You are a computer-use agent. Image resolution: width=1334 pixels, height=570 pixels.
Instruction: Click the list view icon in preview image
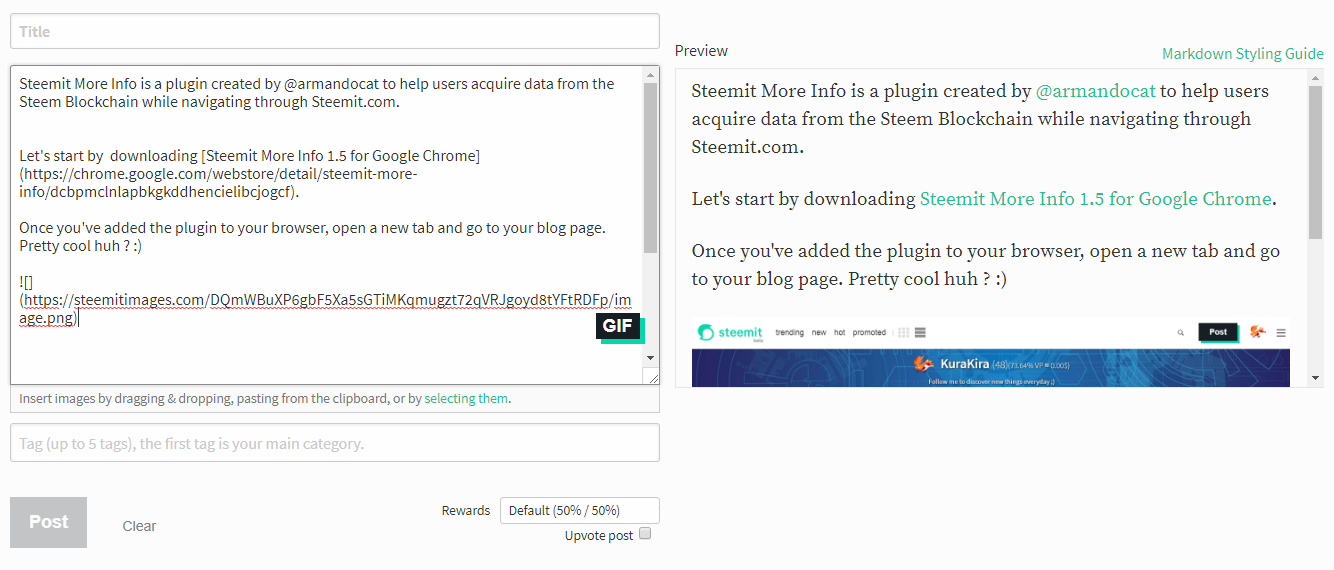point(920,333)
